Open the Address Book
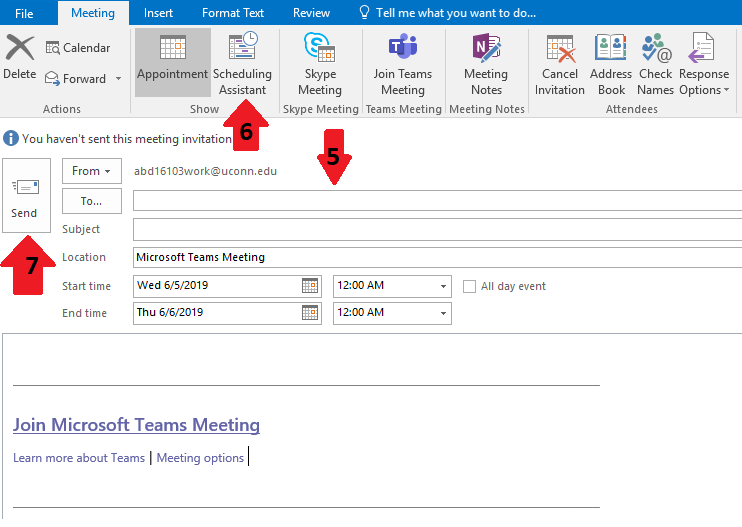This screenshot has width=742, height=527. point(610,63)
